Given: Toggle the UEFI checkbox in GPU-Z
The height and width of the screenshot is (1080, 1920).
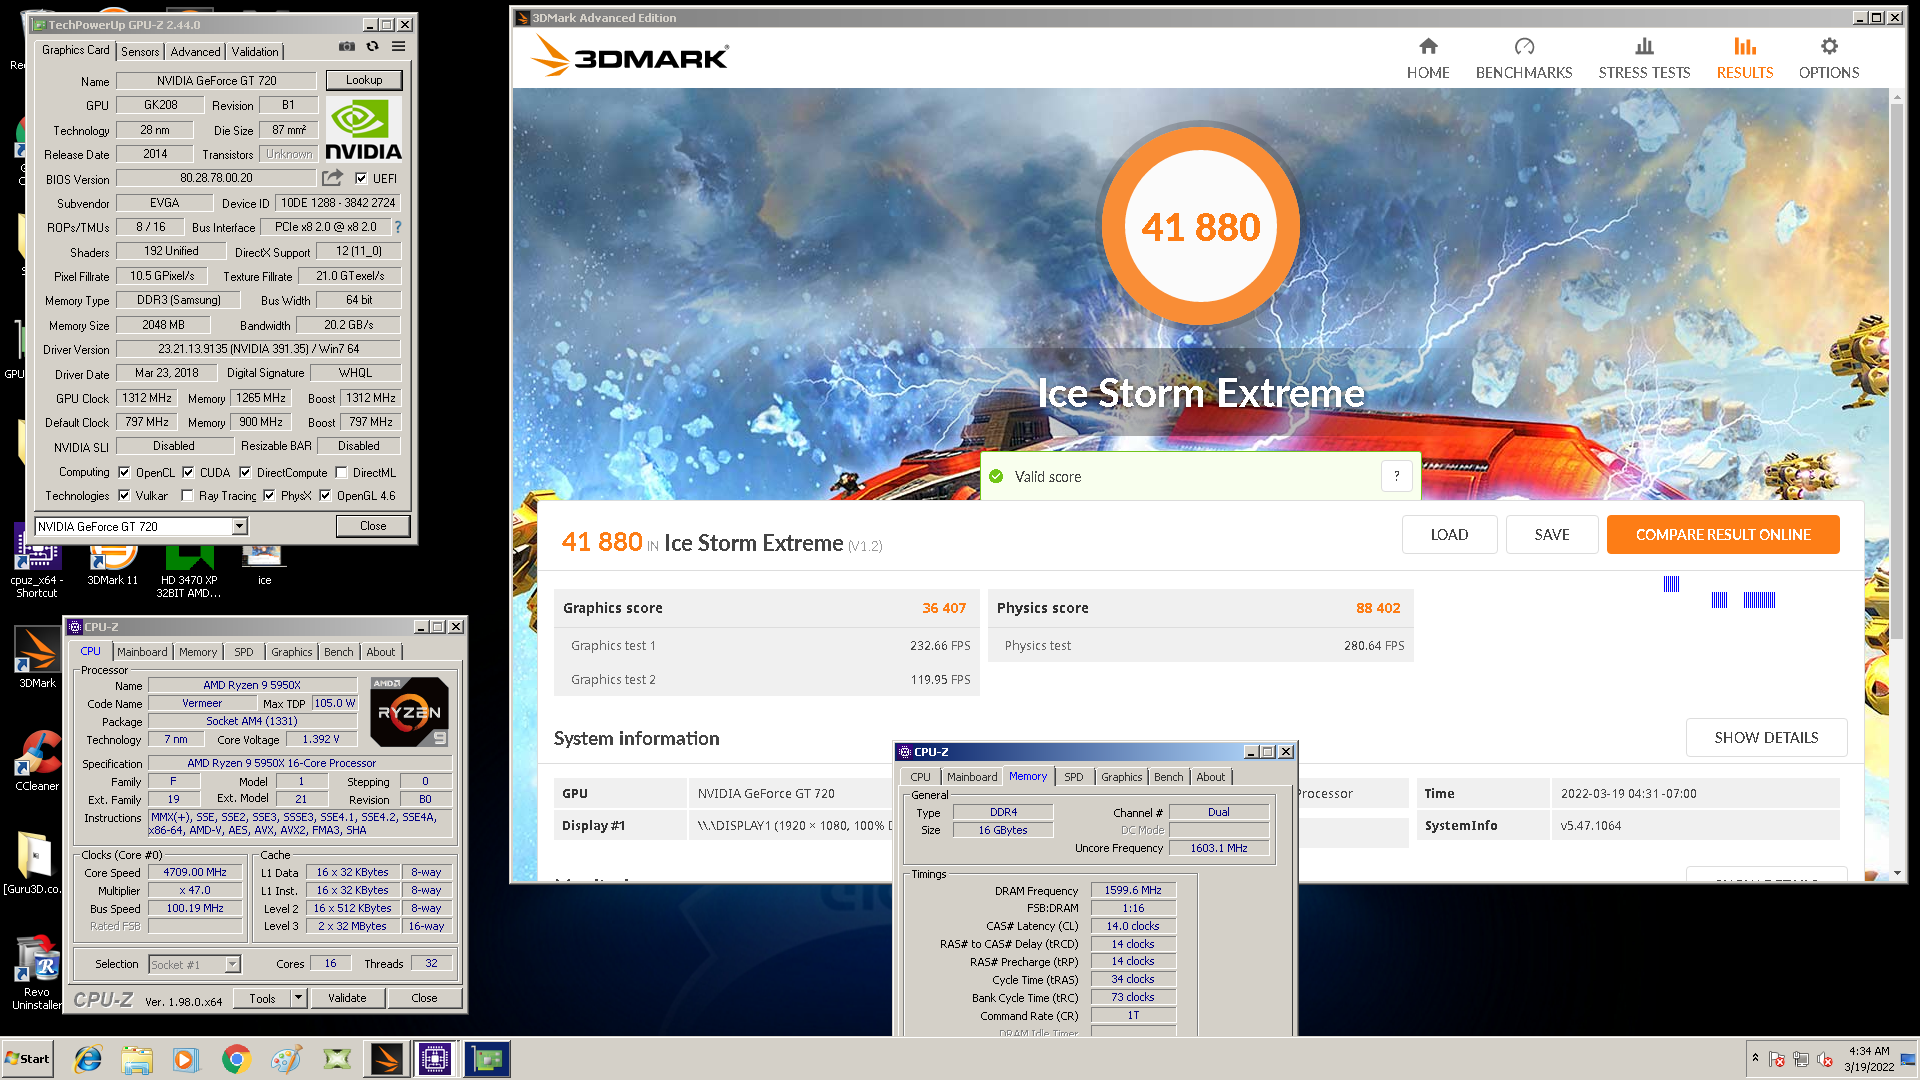Looking at the screenshot, I should tap(361, 179).
